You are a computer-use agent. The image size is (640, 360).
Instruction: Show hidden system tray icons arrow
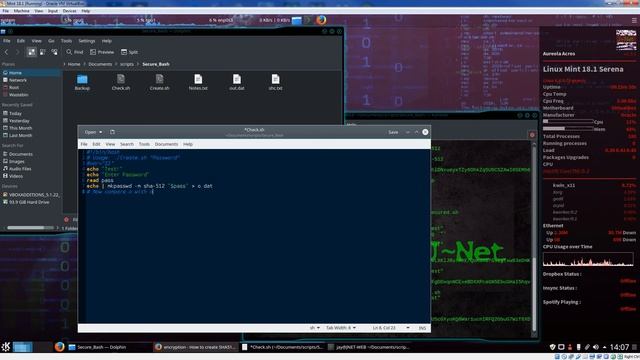[x=604, y=347]
